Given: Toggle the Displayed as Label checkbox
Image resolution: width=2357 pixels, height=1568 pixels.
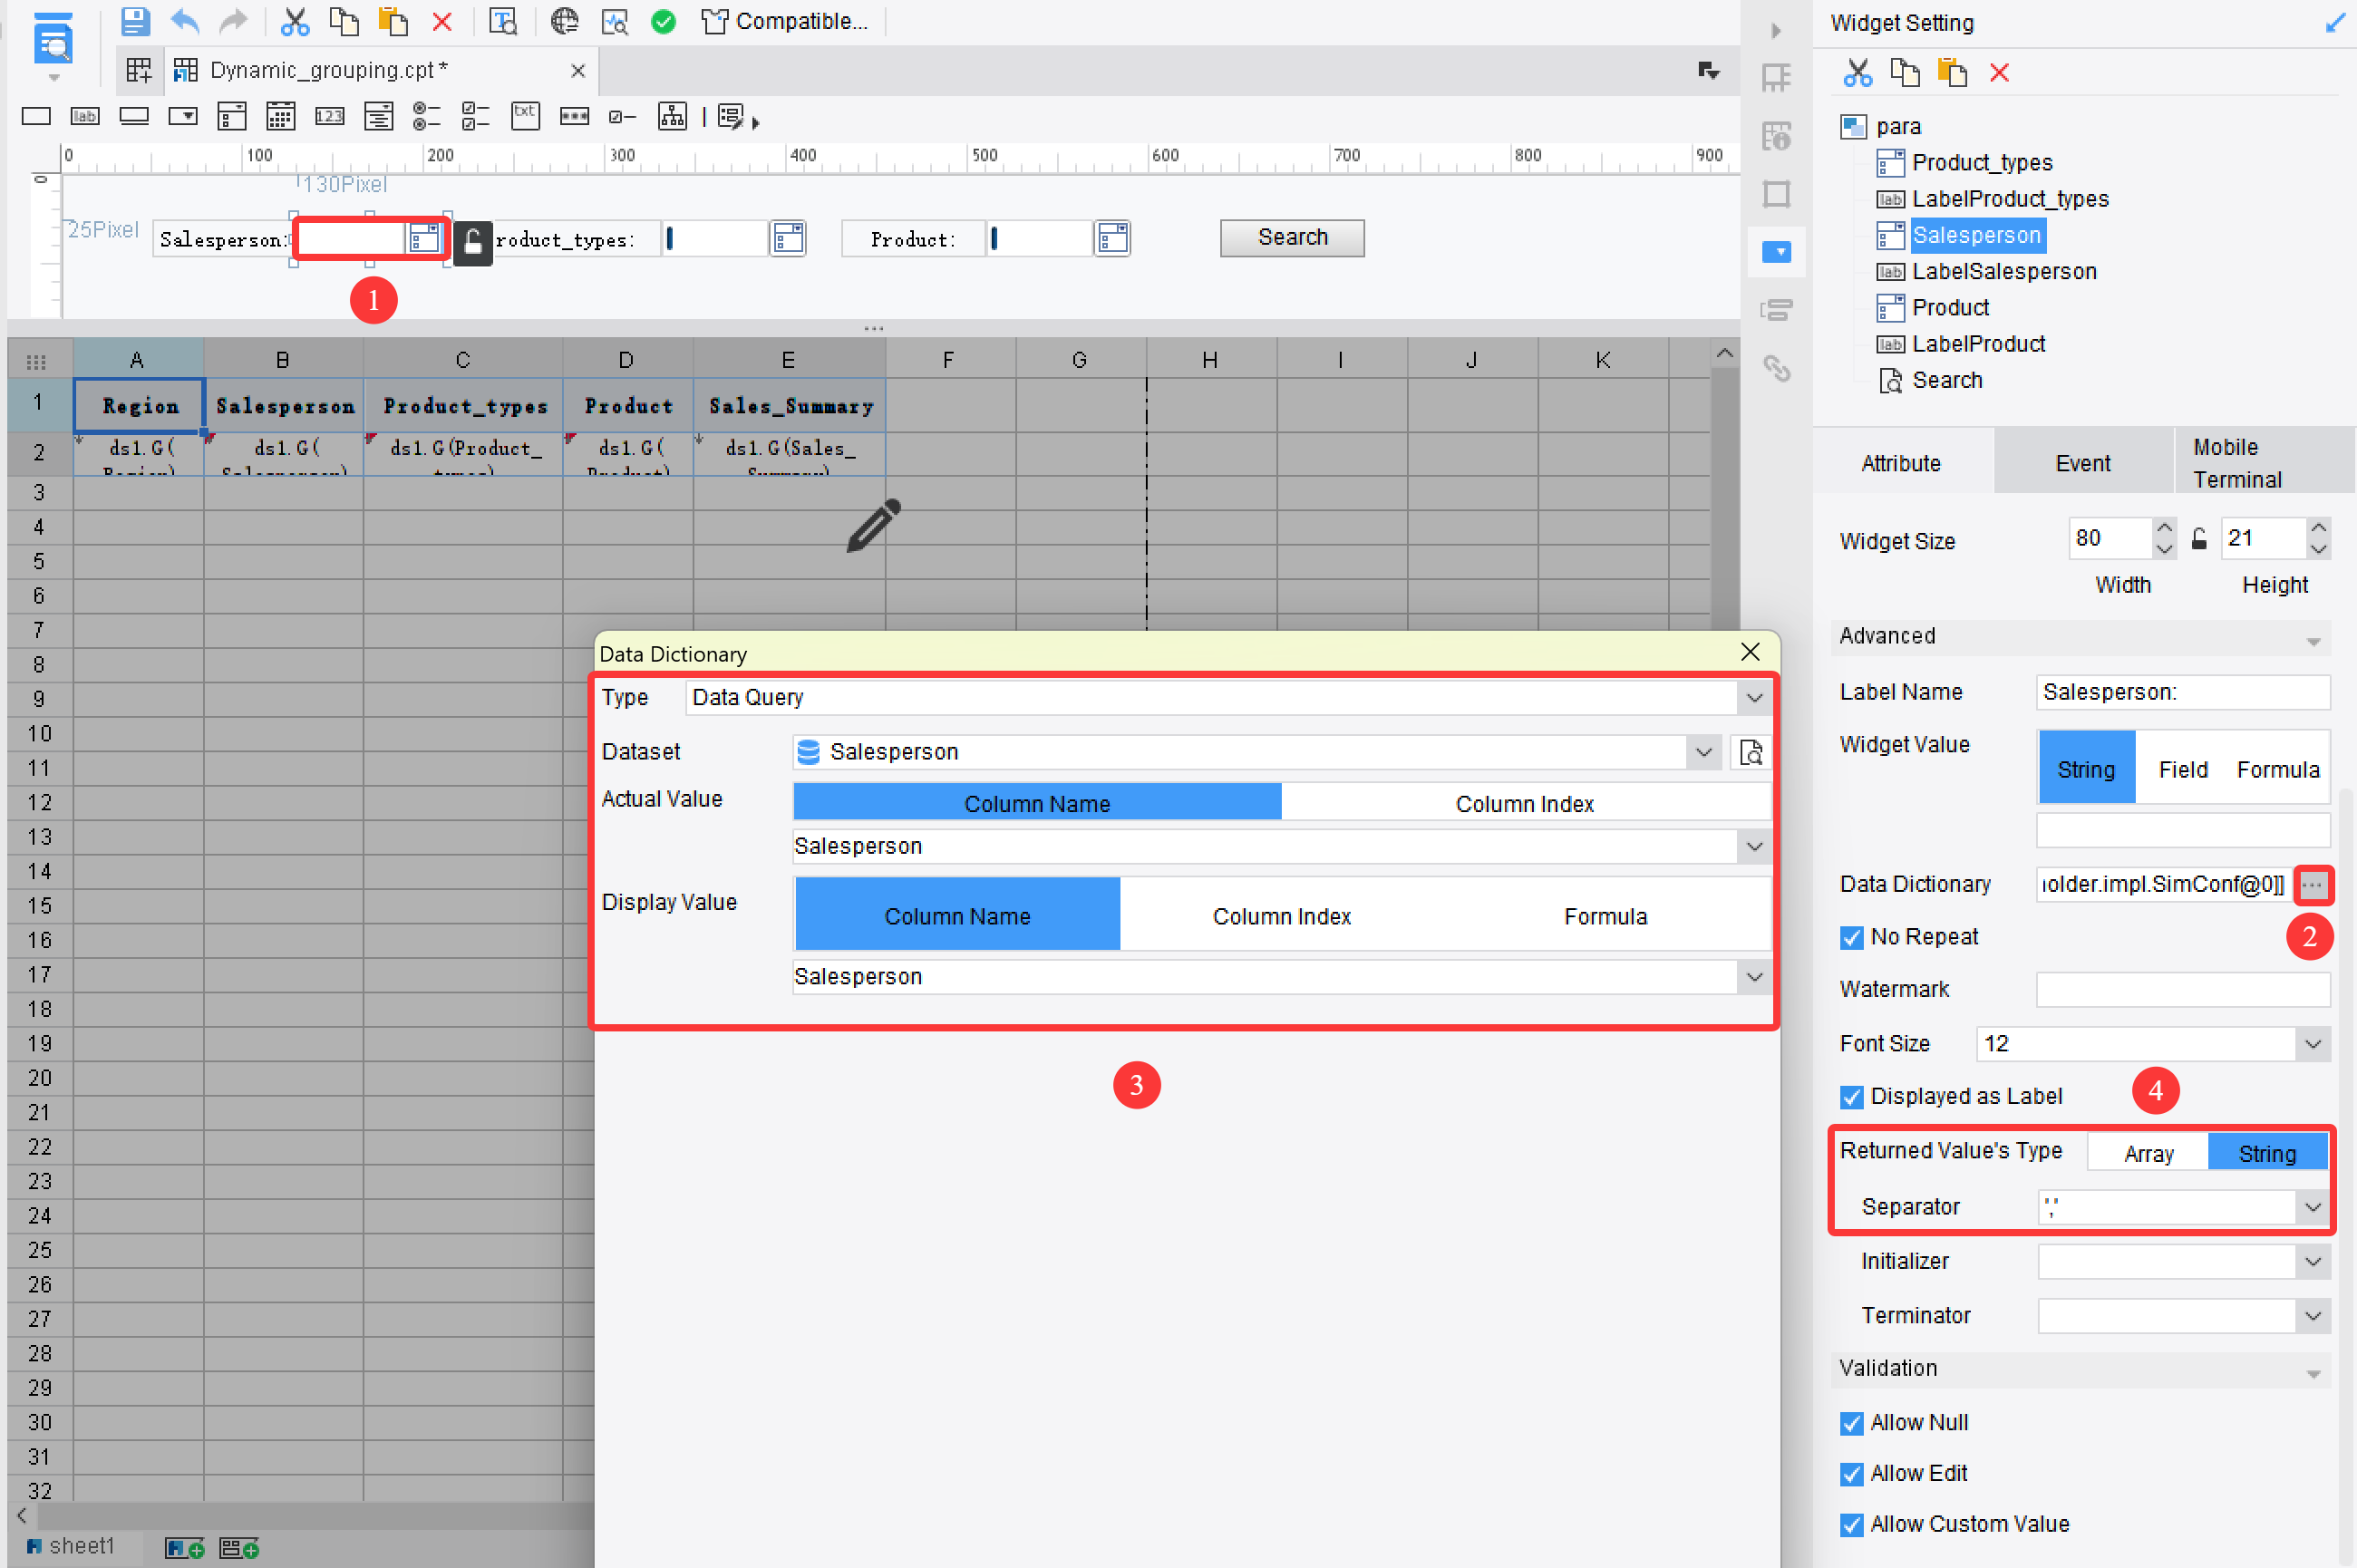Looking at the screenshot, I should [1851, 1096].
